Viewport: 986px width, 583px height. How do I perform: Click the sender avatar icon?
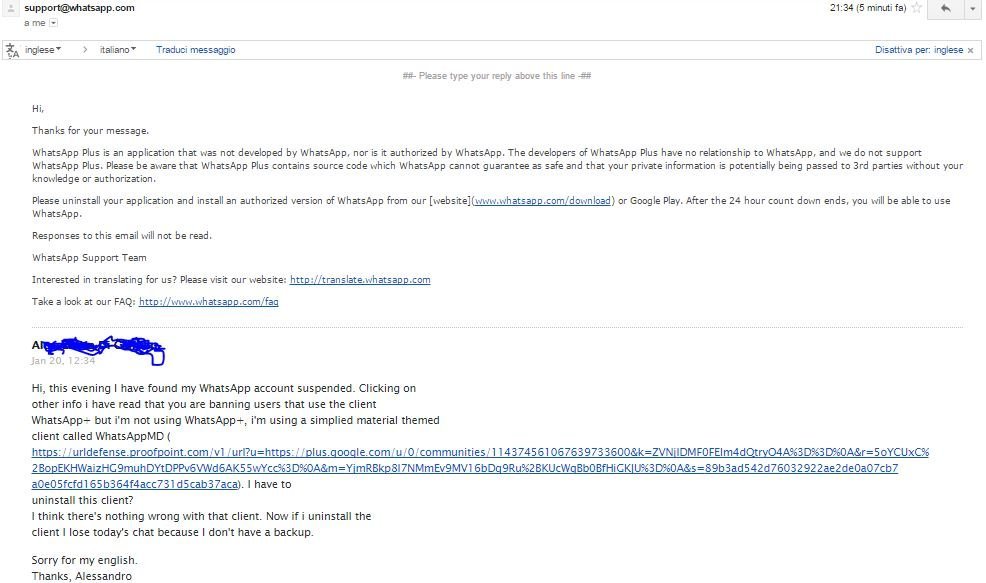(12, 8)
